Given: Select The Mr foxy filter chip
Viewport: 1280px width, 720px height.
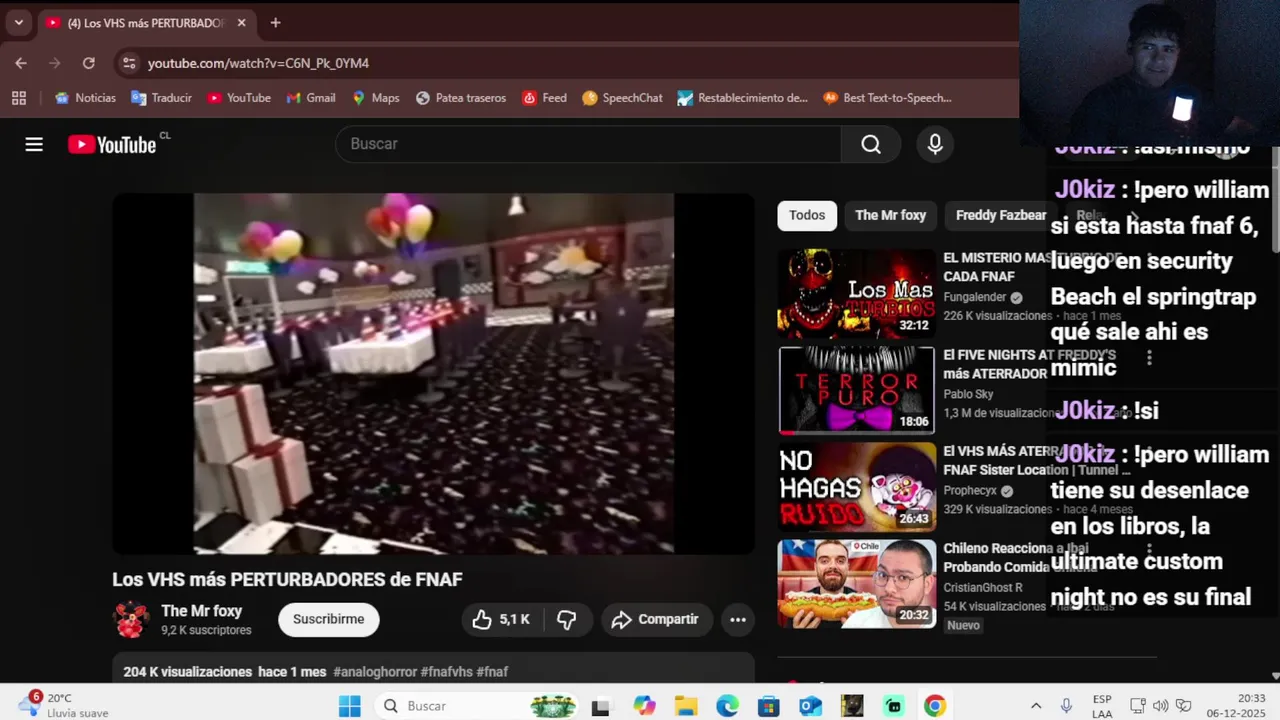Looking at the screenshot, I should click(x=890, y=215).
